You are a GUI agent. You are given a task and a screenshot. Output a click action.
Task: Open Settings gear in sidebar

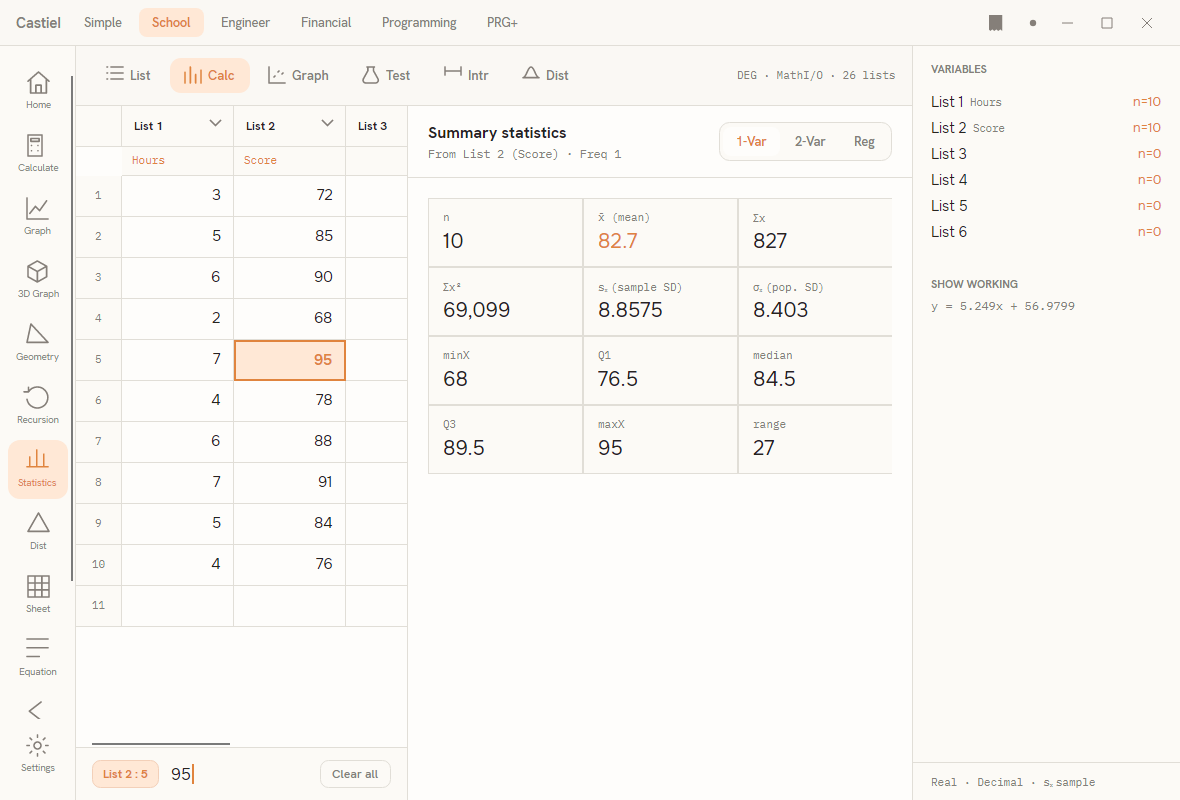38,754
